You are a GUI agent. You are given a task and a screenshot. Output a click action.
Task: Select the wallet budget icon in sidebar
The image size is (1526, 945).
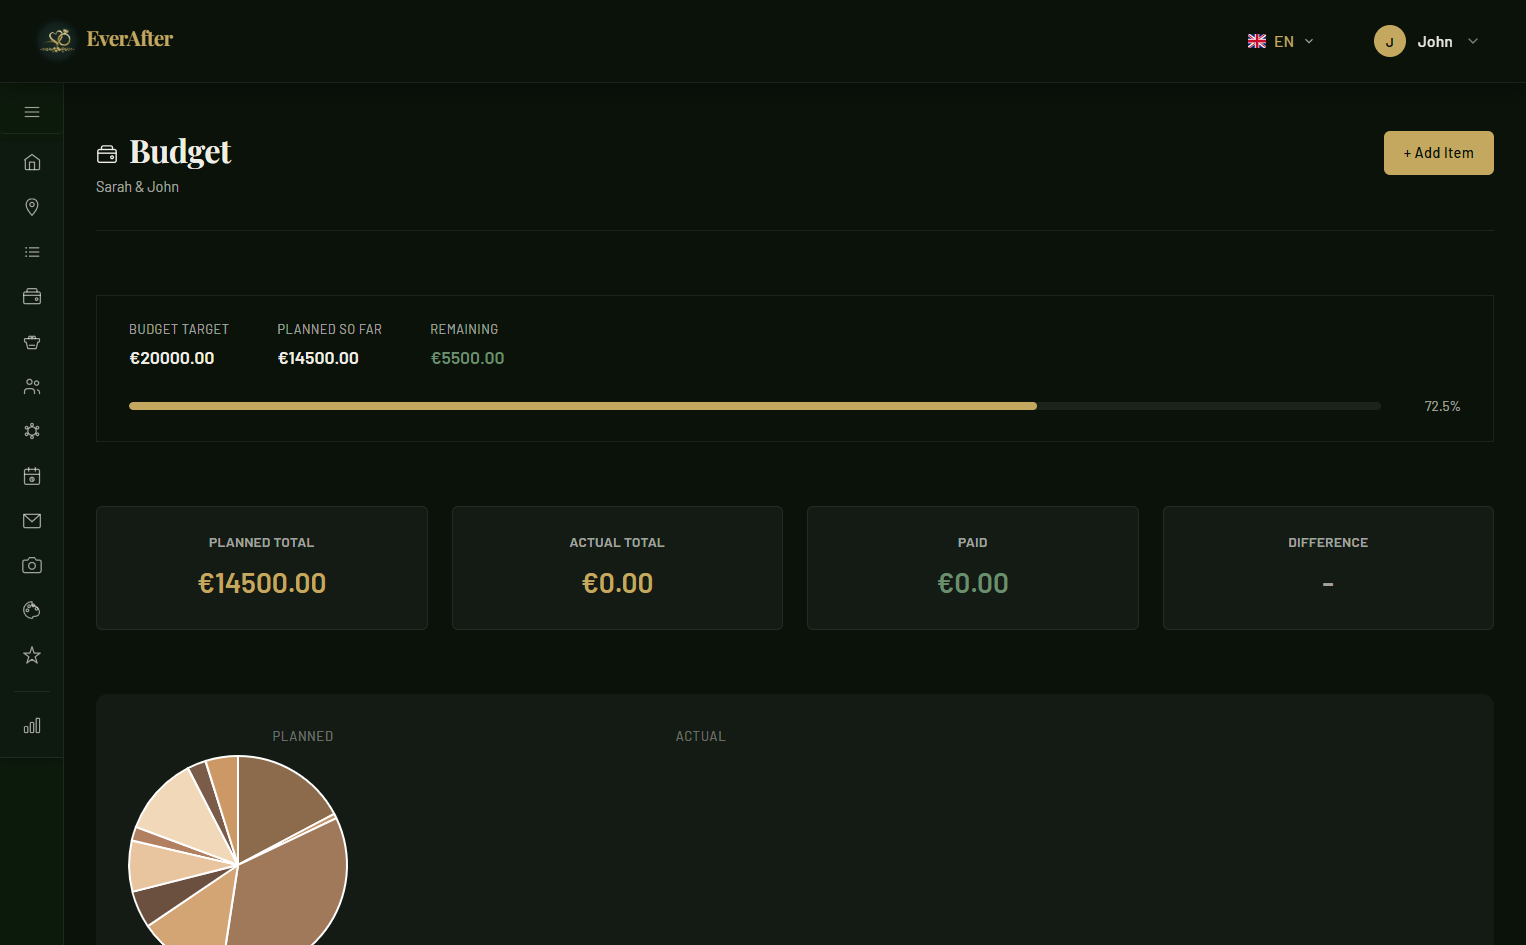(32, 297)
